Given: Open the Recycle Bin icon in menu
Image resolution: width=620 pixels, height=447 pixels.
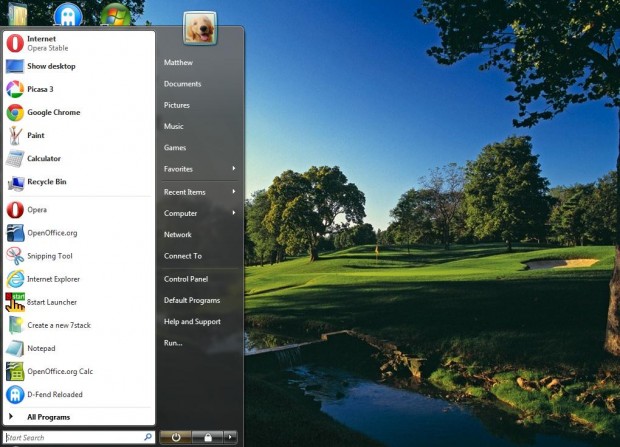Looking at the screenshot, I should coord(16,183).
